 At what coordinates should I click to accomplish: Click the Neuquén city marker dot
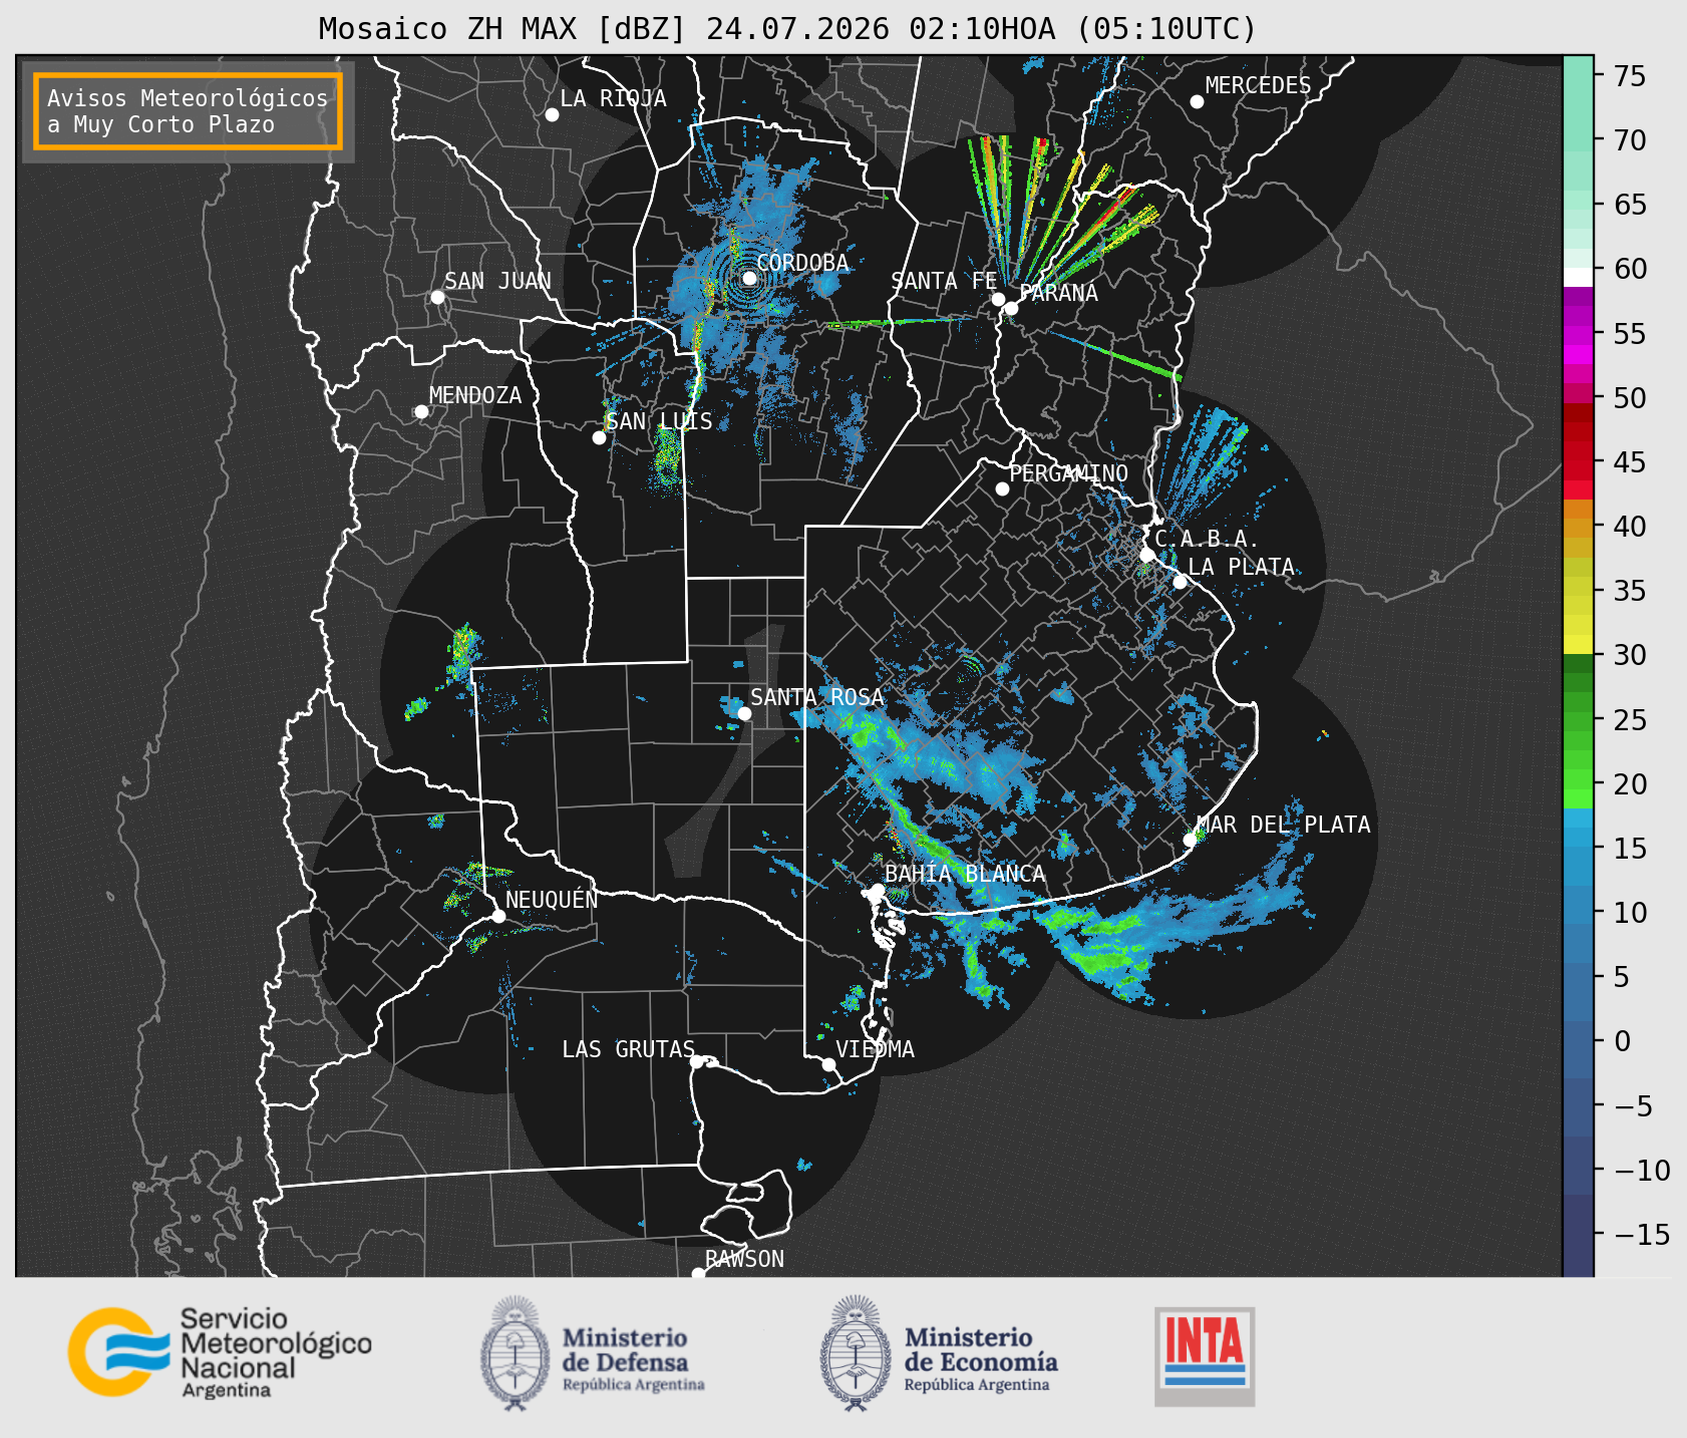coord(498,916)
